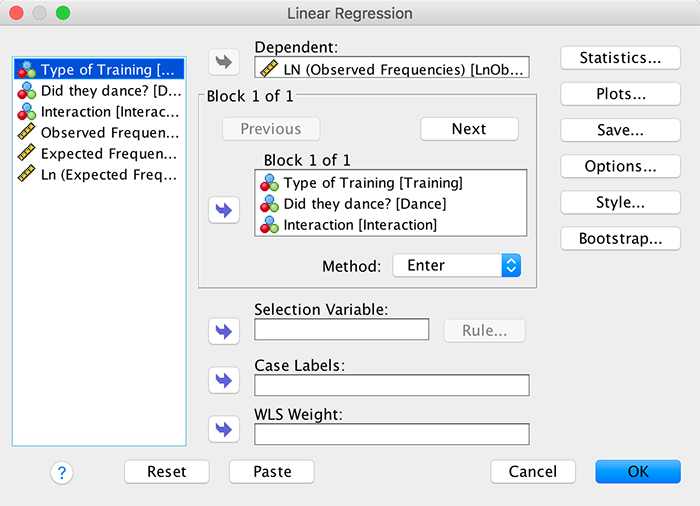Confirm the regression with OK
Image resolution: width=700 pixels, height=506 pixels.
(637, 472)
